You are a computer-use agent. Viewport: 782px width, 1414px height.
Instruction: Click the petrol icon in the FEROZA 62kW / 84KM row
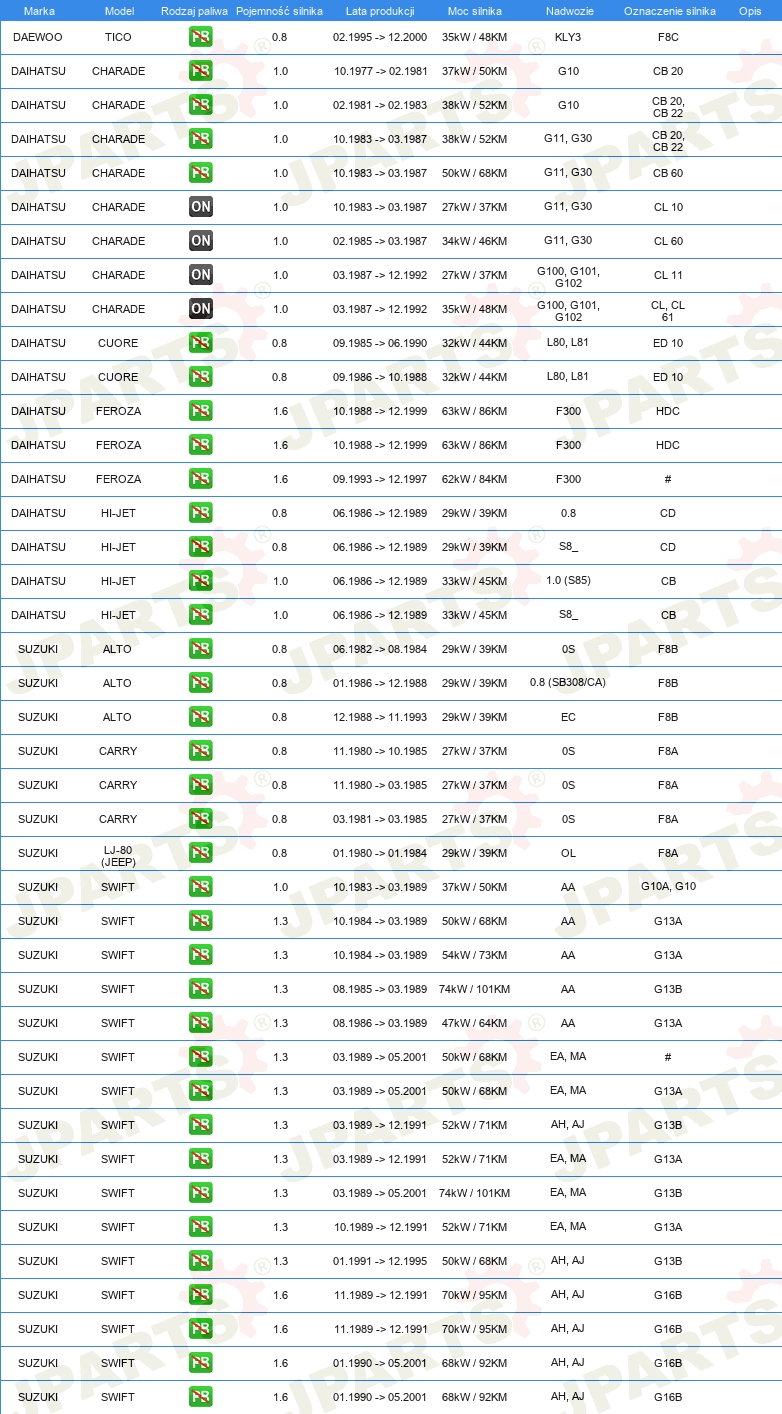coord(200,479)
